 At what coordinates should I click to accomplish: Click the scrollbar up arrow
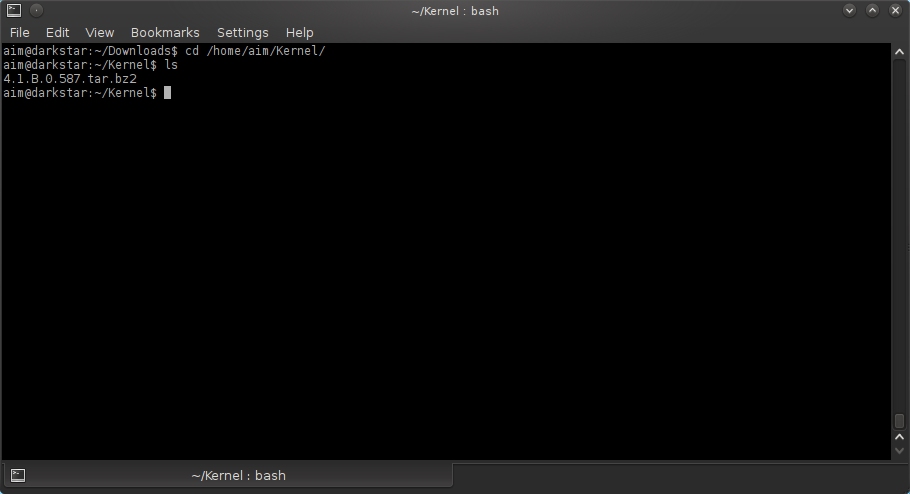click(899, 50)
